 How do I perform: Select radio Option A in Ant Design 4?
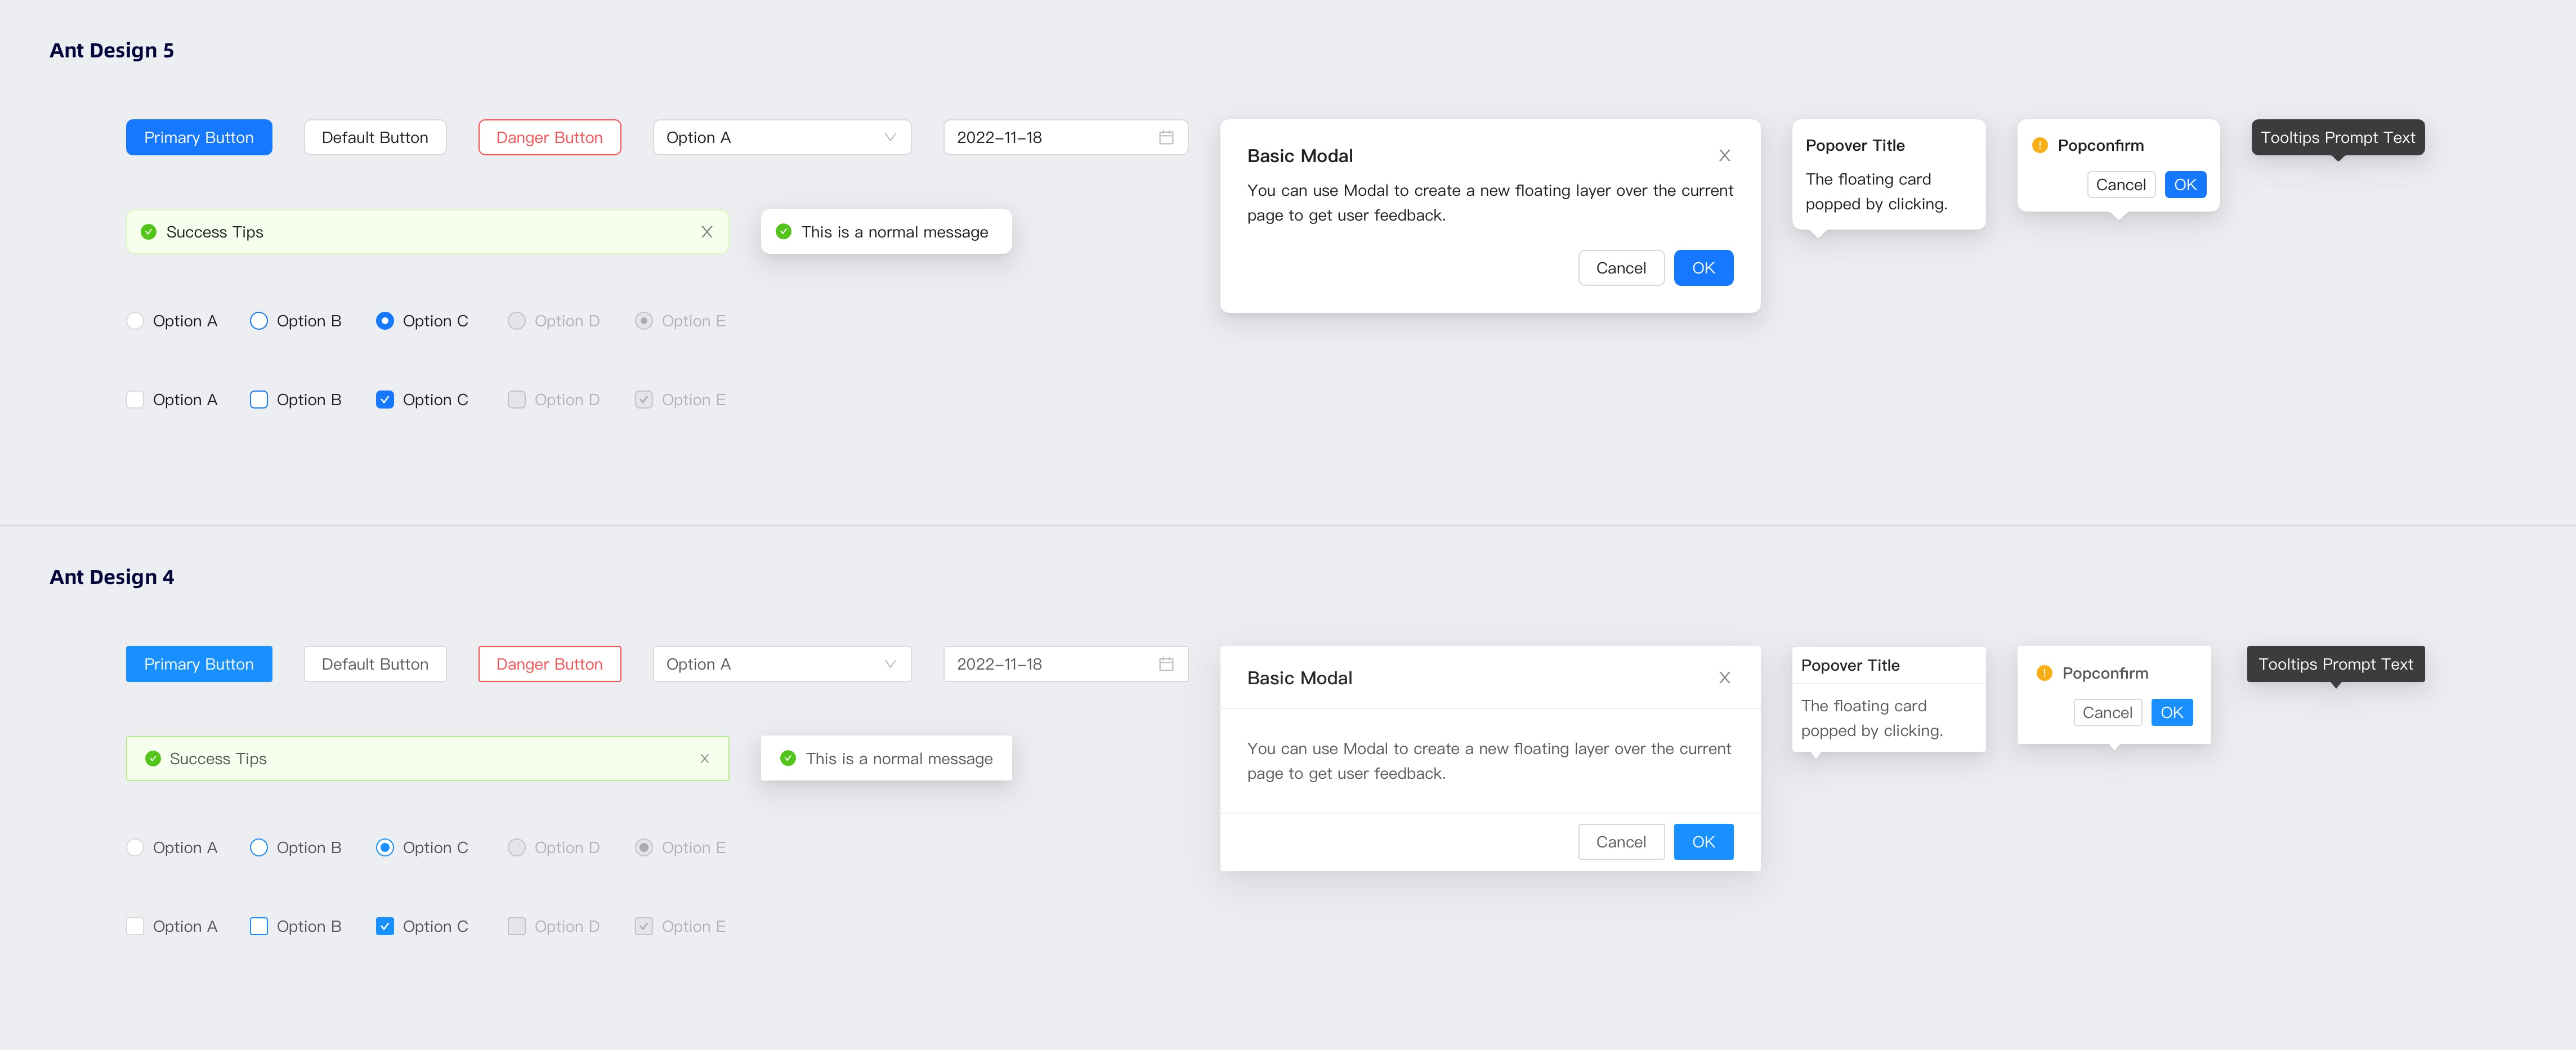point(135,848)
